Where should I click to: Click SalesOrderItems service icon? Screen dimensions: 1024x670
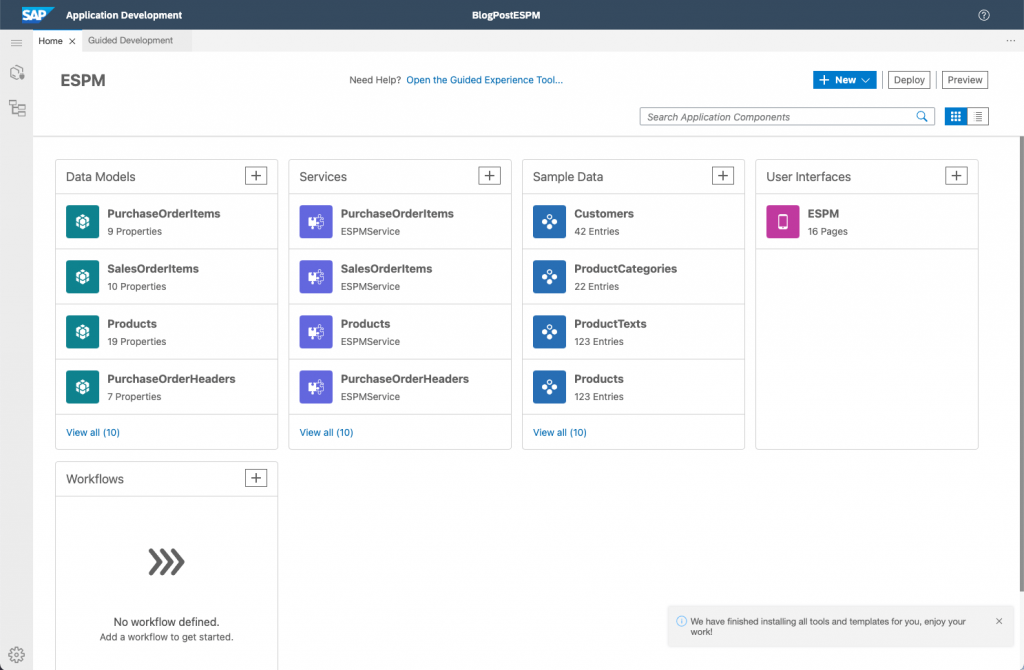tap(316, 277)
